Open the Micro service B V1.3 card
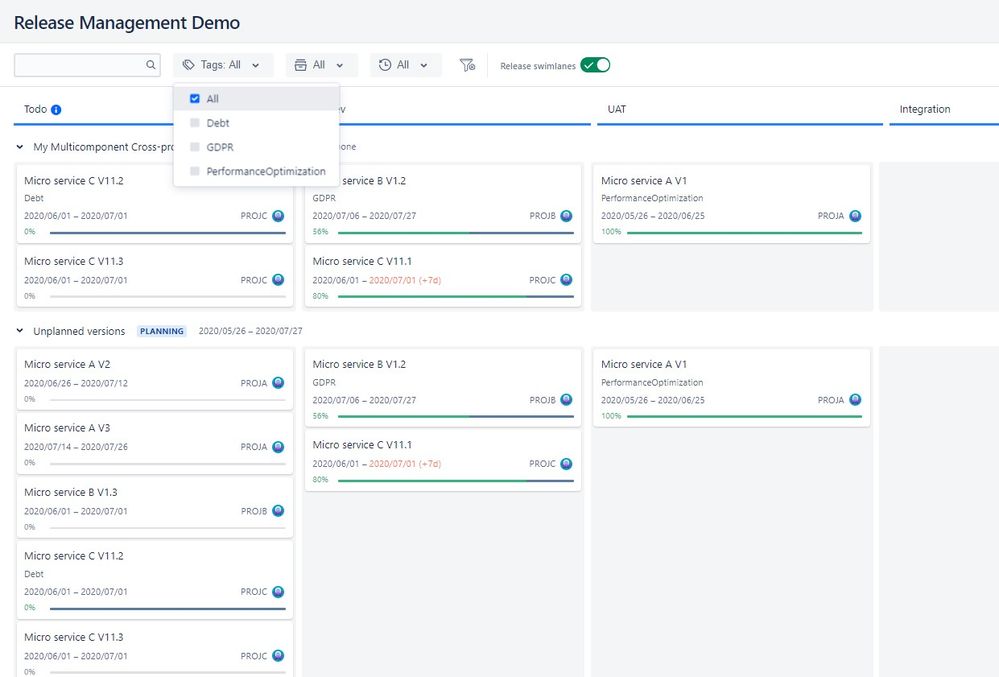This screenshot has height=677, width=999. (x=155, y=508)
